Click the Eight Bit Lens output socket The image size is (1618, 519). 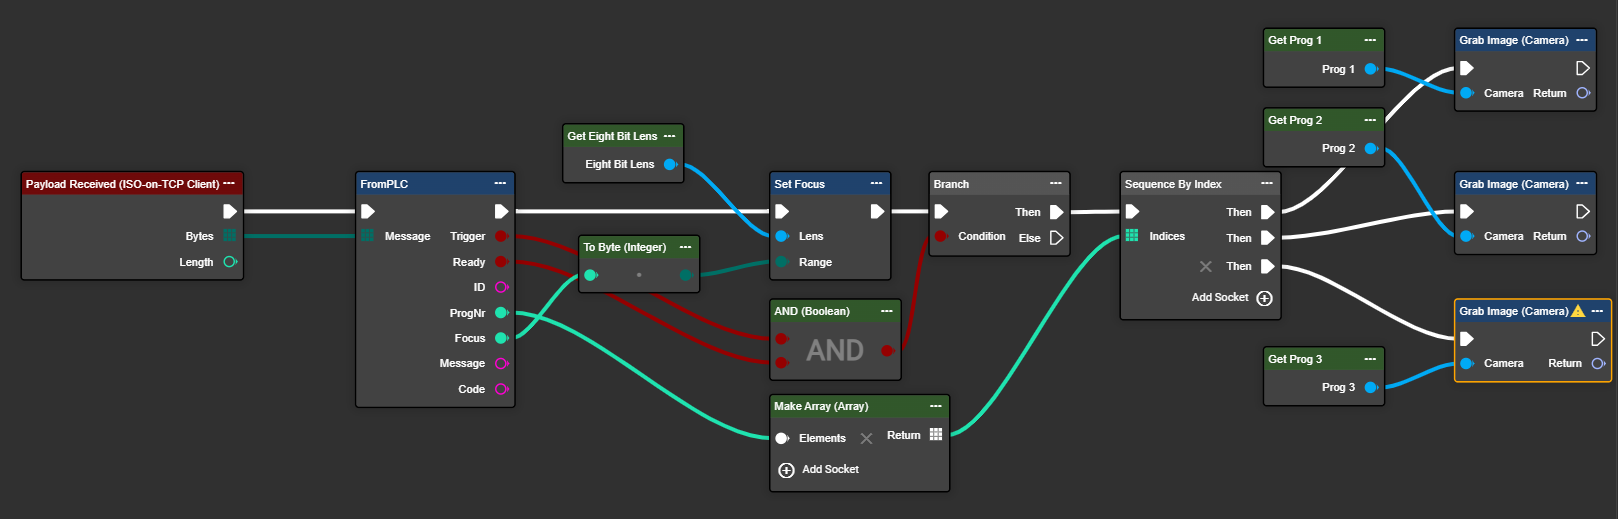coord(670,164)
